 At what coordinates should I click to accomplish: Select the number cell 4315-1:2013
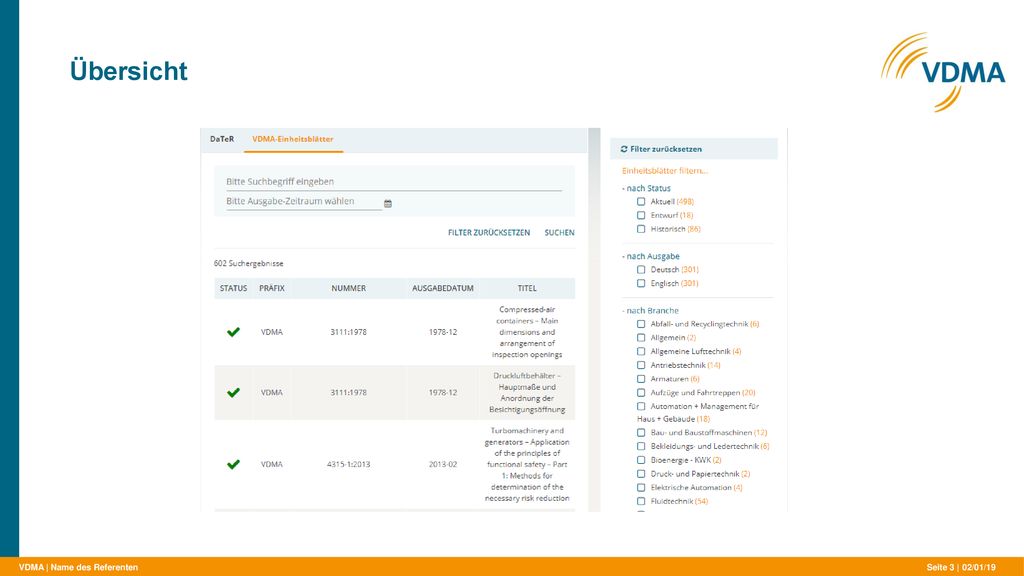[349, 464]
